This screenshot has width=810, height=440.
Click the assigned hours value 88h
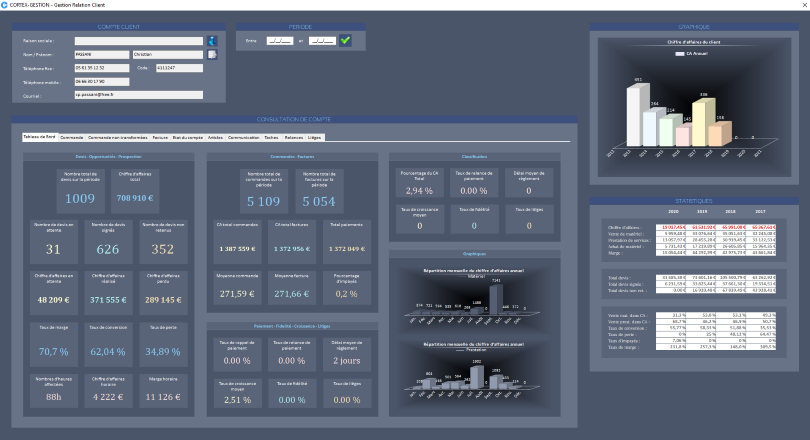point(53,397)
